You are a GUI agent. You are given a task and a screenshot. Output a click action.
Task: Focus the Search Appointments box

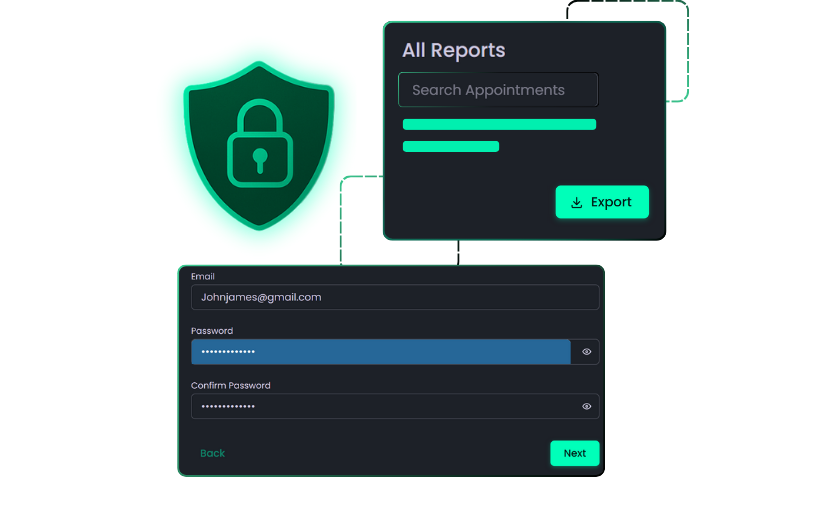(498, 90)
